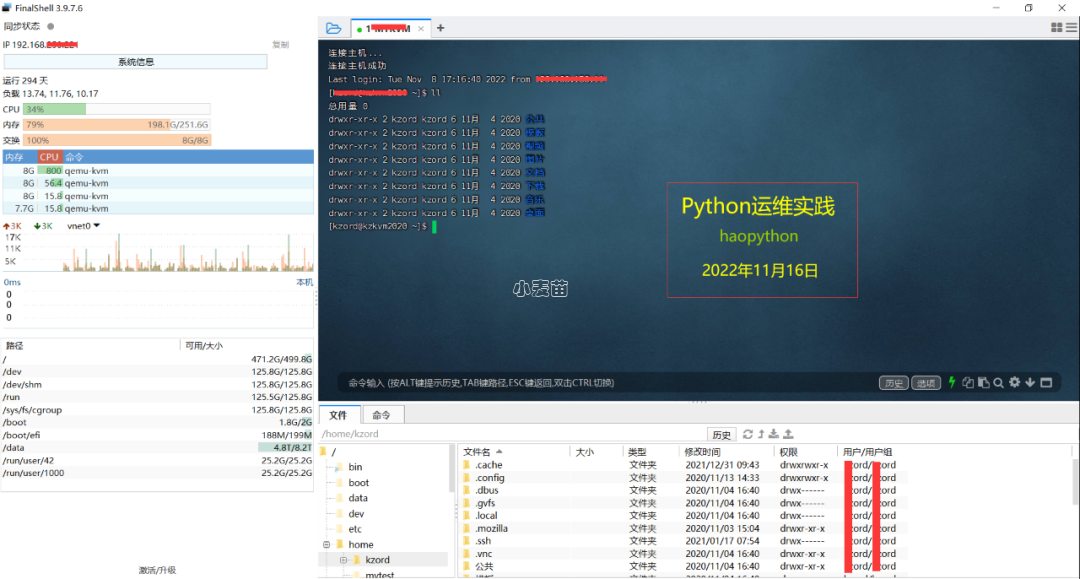Click the paste icon in terminal toolbar
Image resolution: width=1080 pixels, height=579 pixels.
[x=983, y=382]
